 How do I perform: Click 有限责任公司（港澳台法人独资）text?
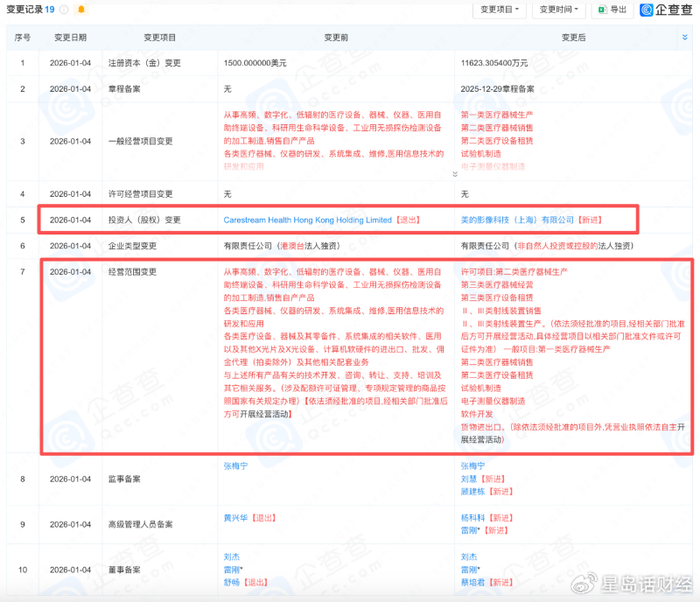[x=282, y=246]
